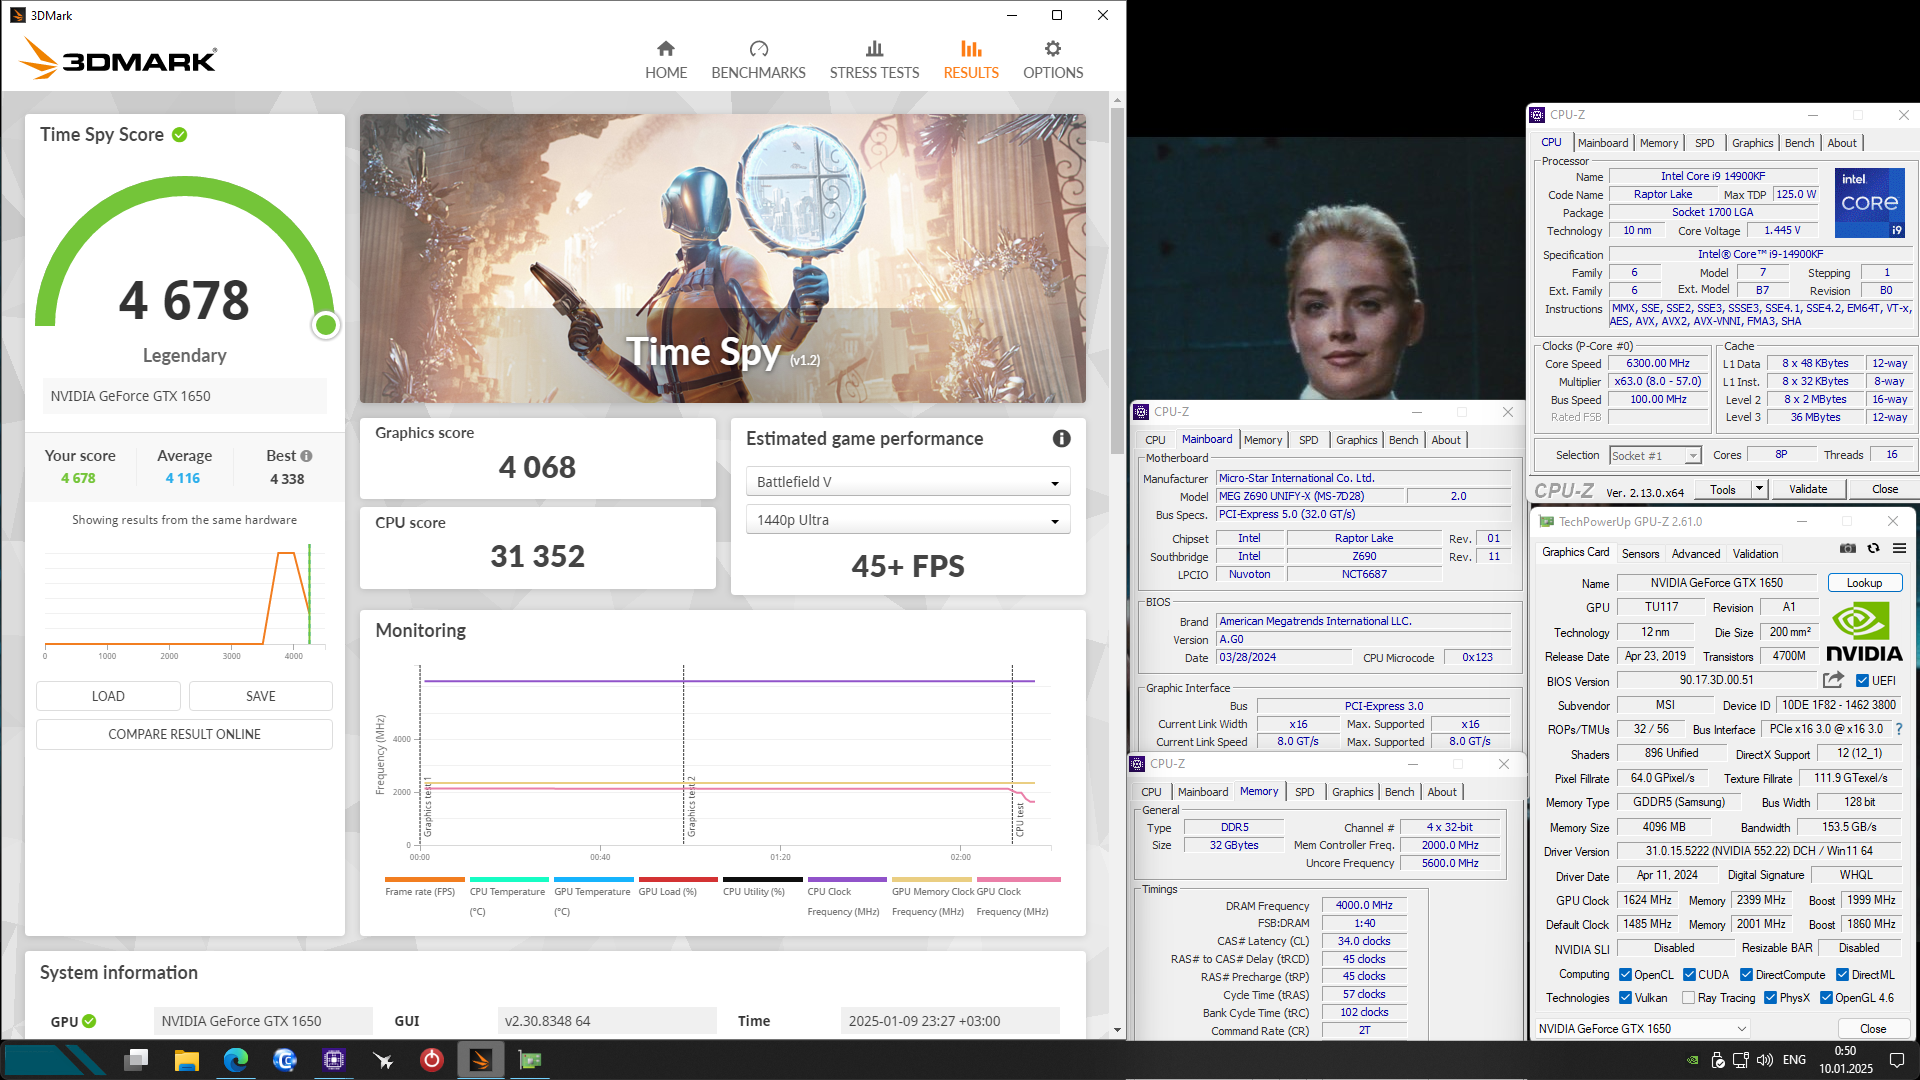The width and height of the screenshot is (1920, 1080).
Task: Click the 3DMark vertical scrollbar thumb
Action: tap(1117, 283)
